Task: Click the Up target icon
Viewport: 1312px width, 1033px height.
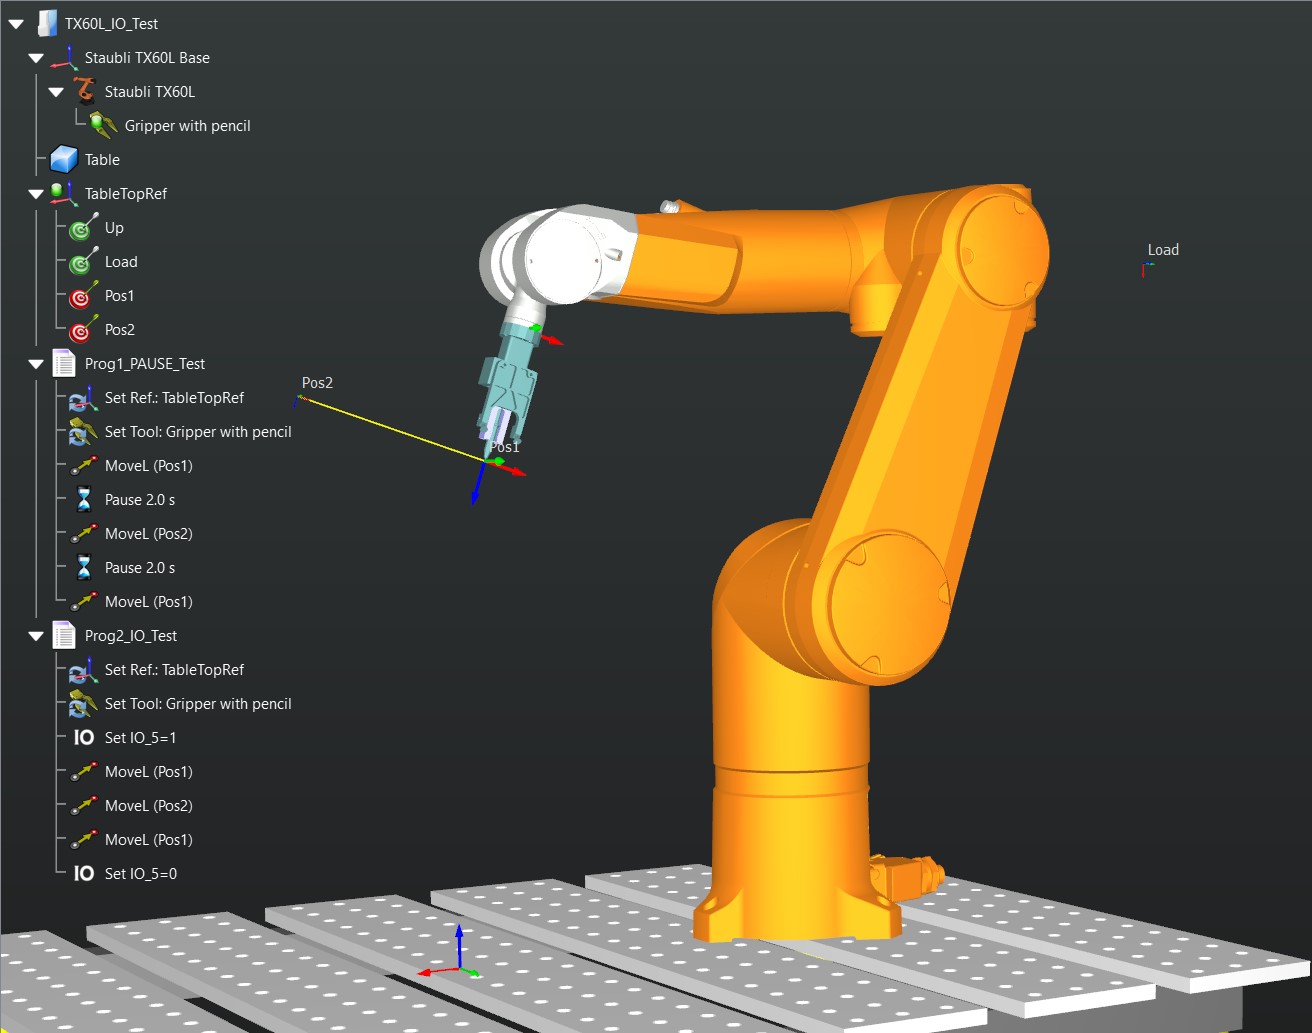Action: (83, 228)
